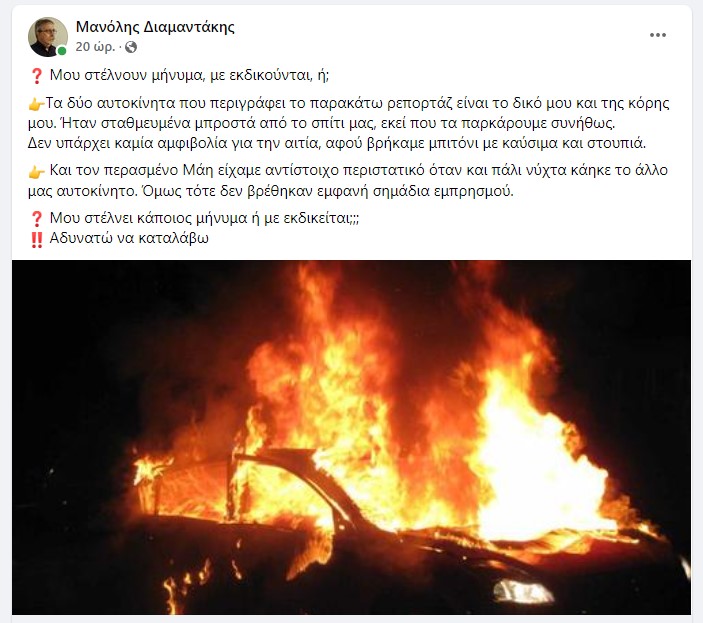Image resolution: width=703 pixels, height=623 pixels.
Task: Click the double exclamation mark emoji
Action: click(x=36, y=239)
